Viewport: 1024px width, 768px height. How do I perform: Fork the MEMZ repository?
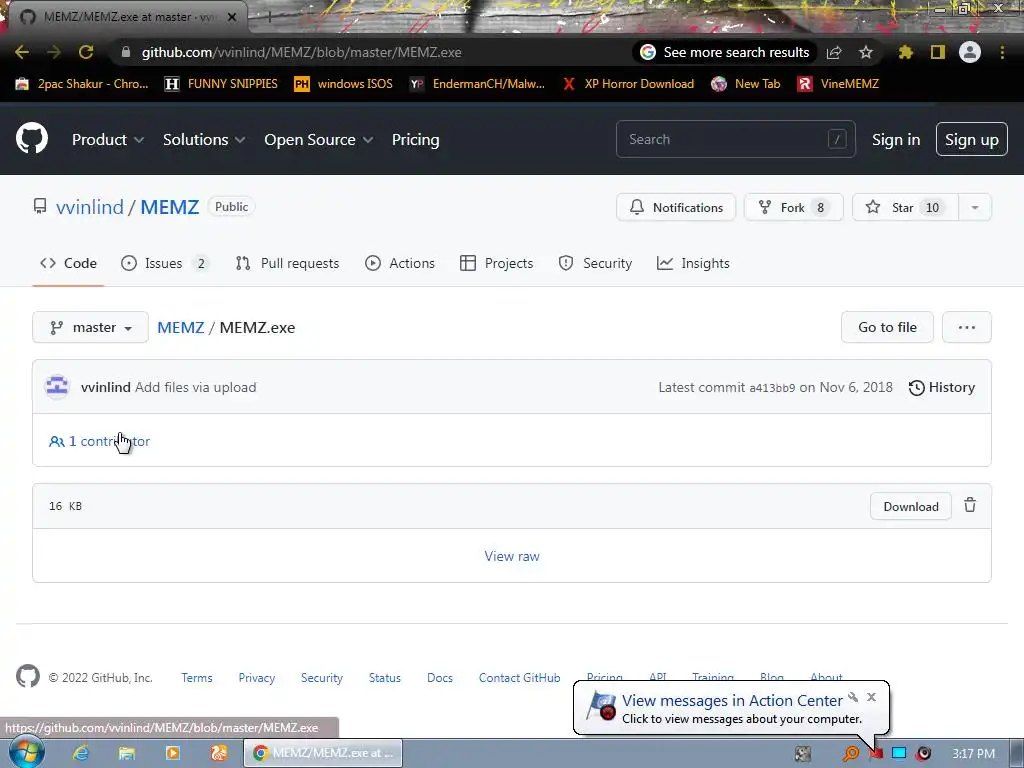[x=793, y=208]
